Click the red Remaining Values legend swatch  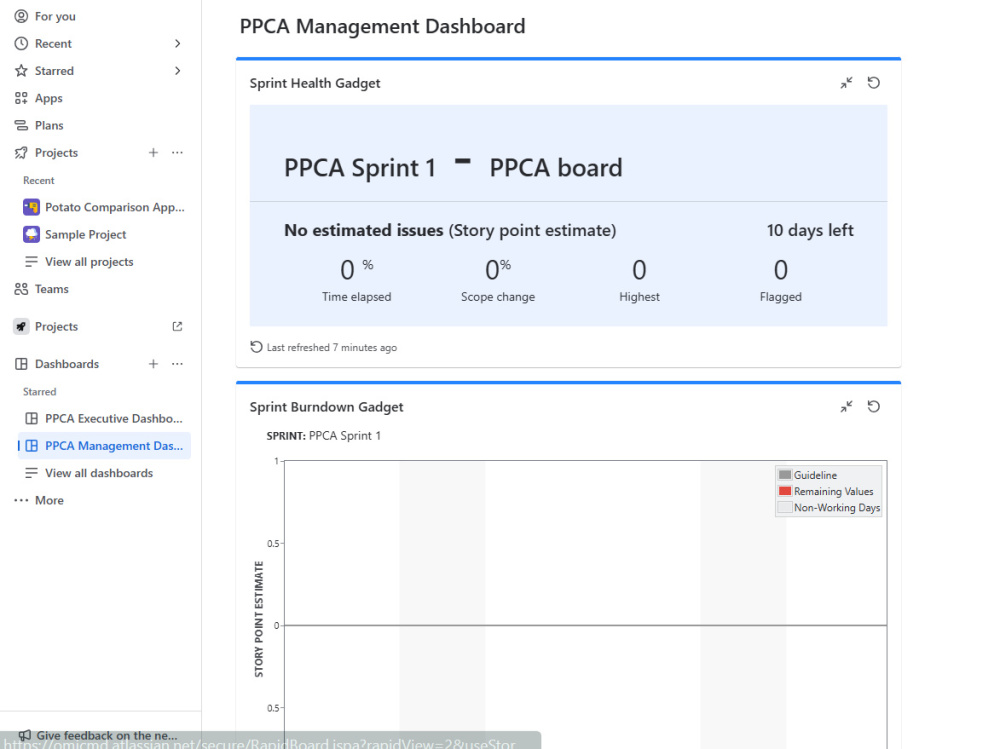click(785, 491)
